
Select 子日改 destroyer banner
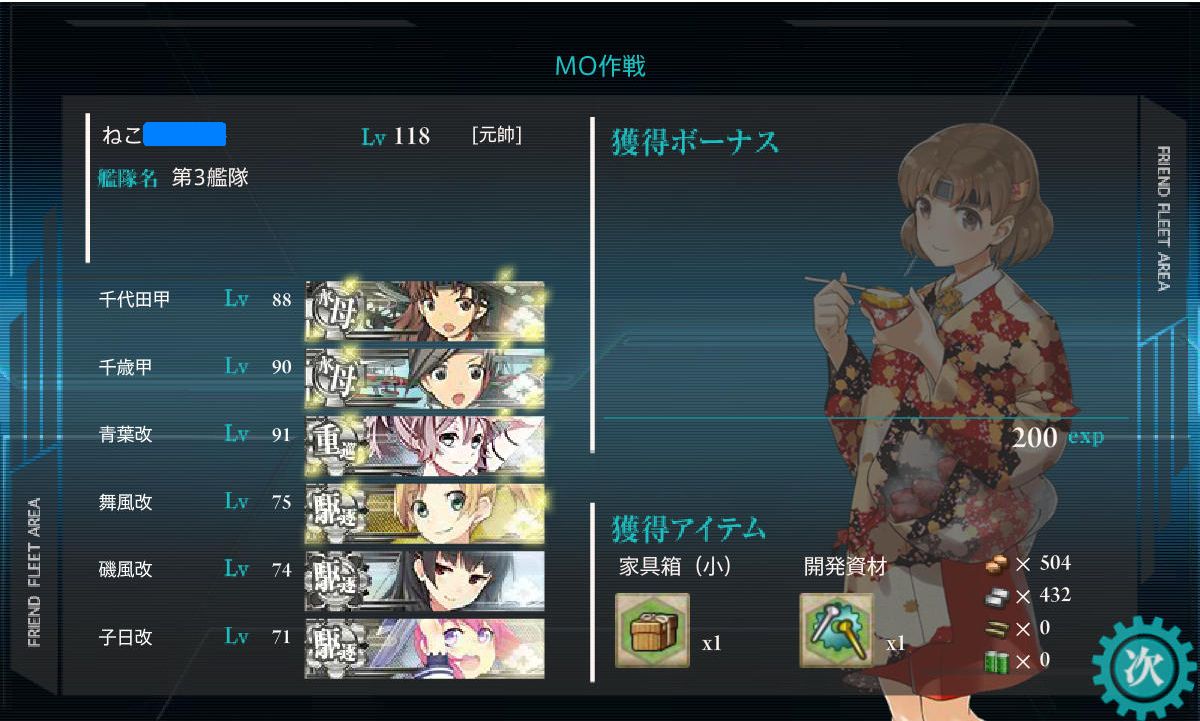tap(425, 637)
